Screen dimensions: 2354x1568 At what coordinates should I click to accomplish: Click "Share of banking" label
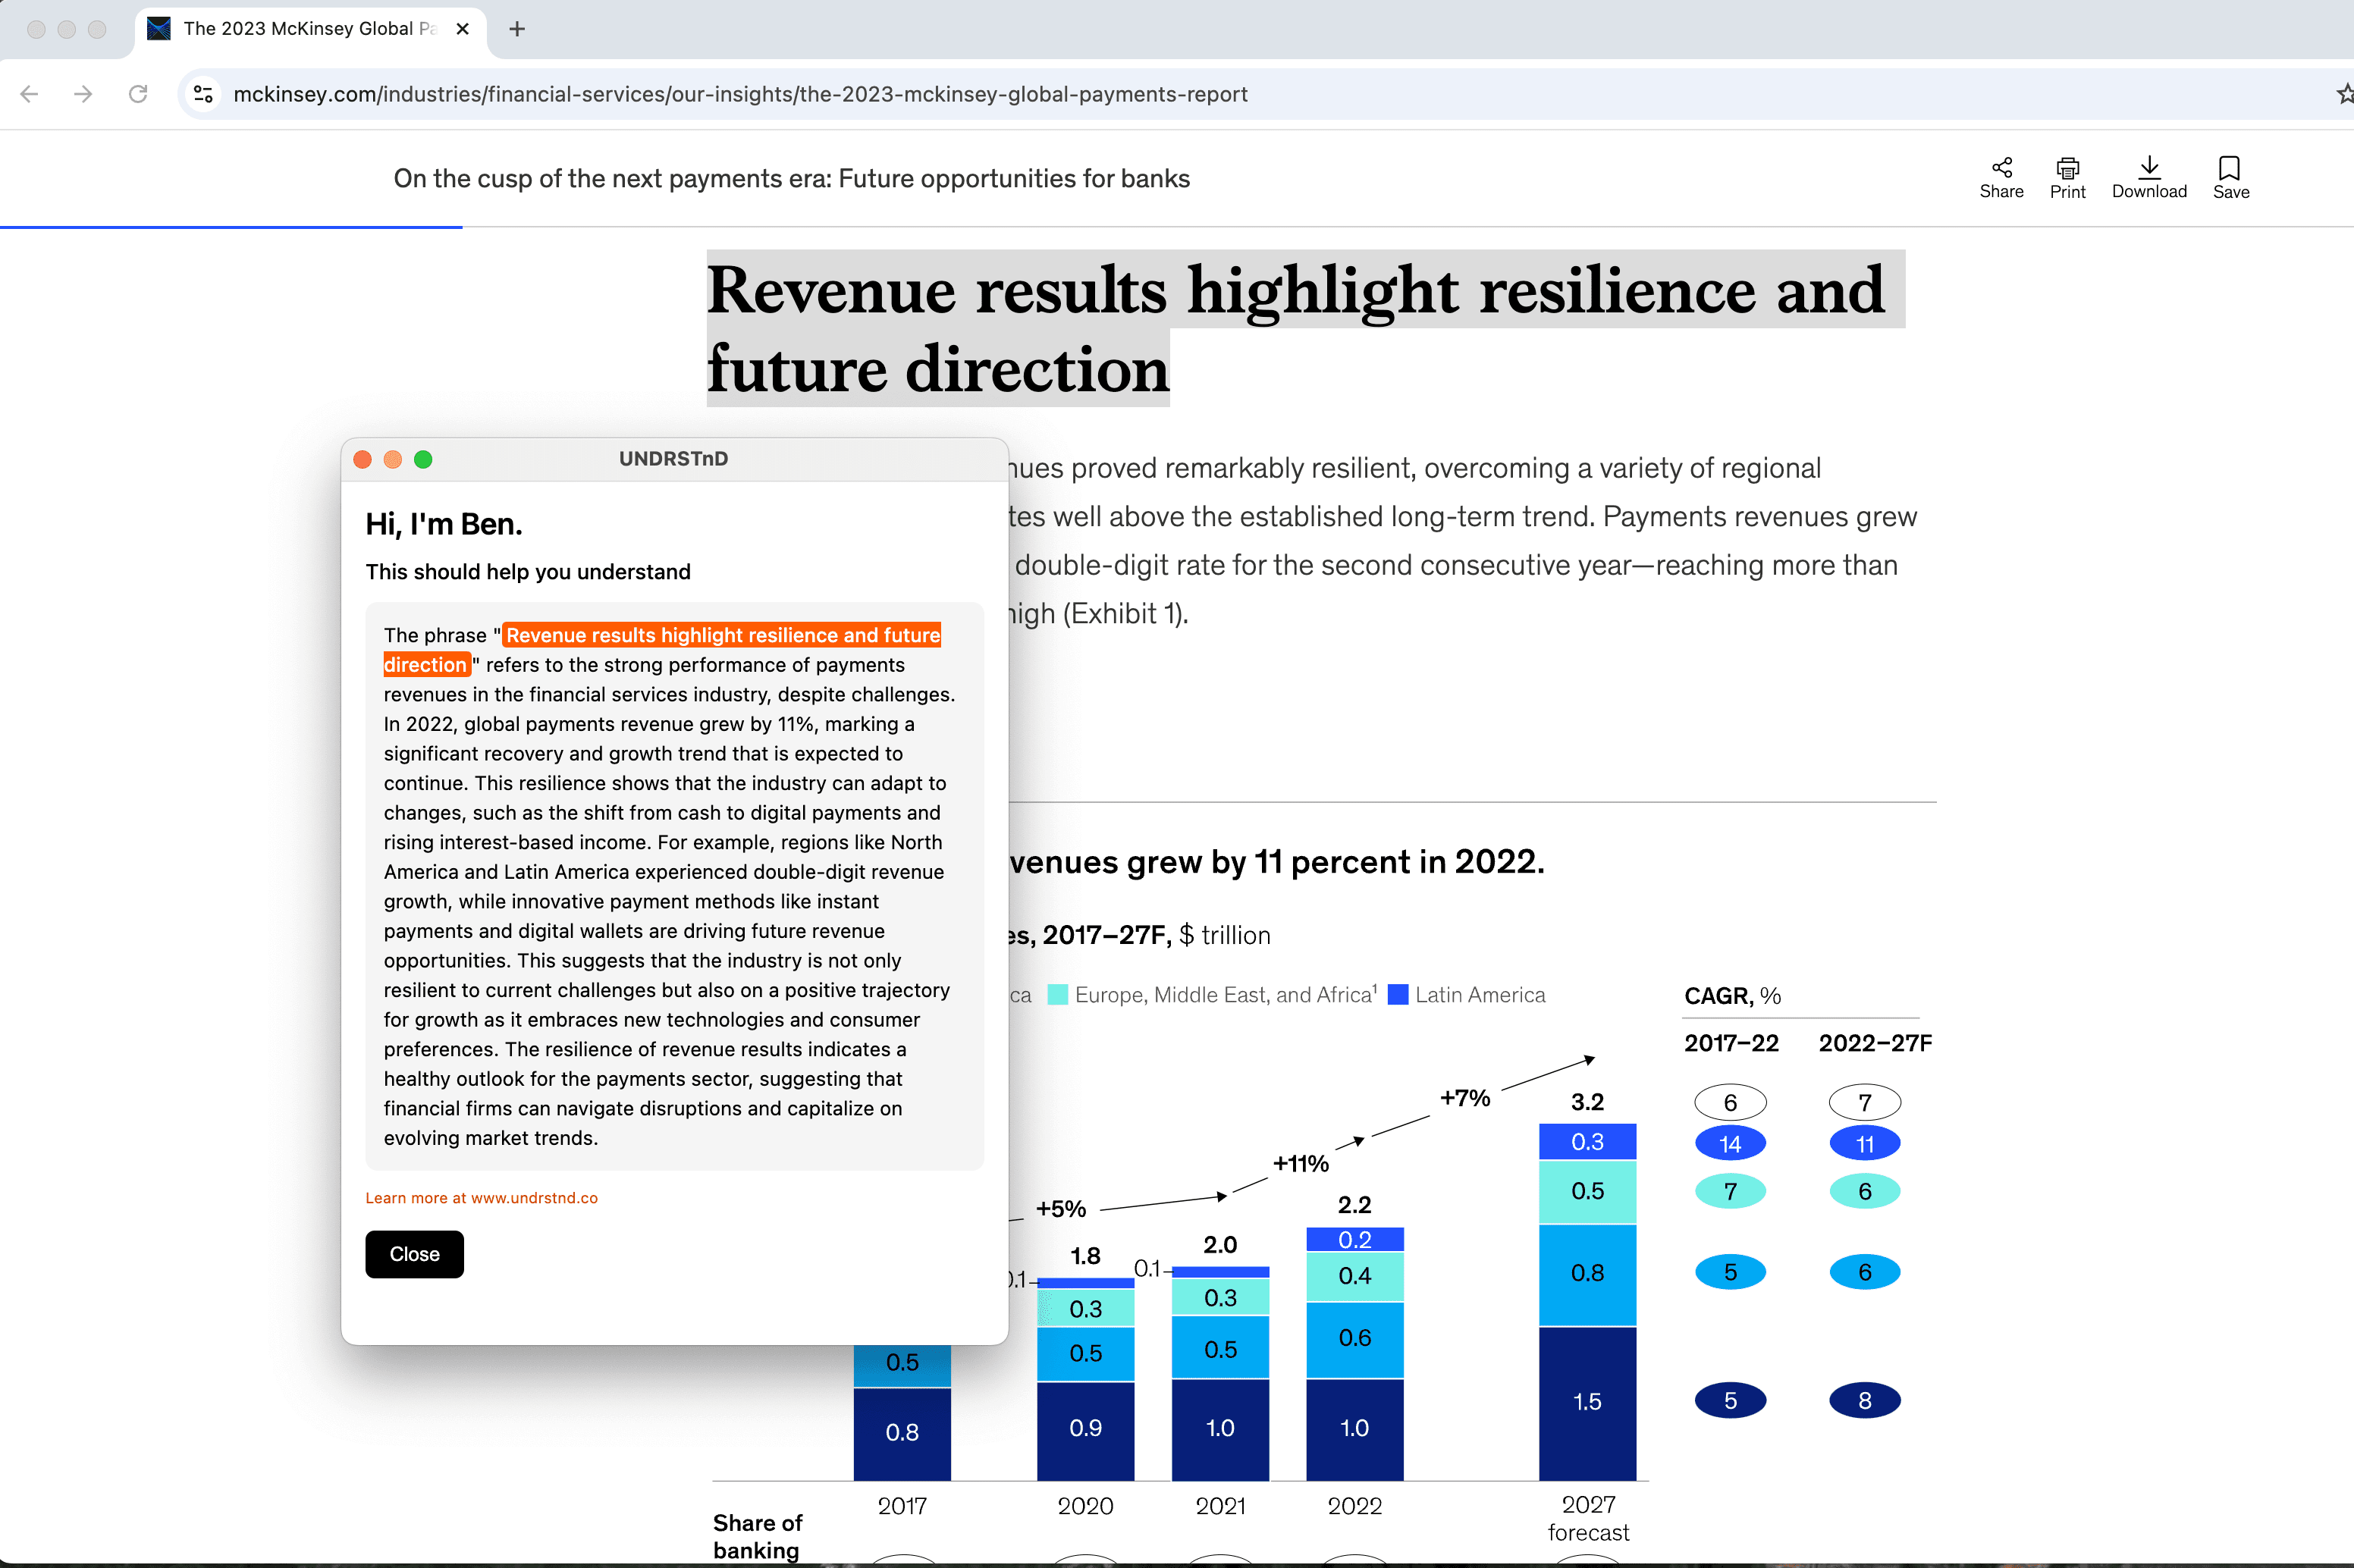[757, 1536]
